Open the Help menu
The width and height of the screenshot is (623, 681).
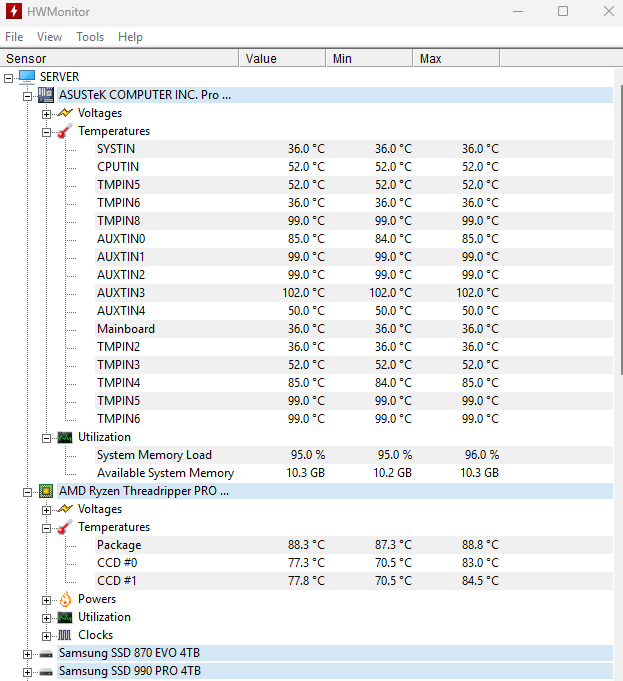coord(130,37)
